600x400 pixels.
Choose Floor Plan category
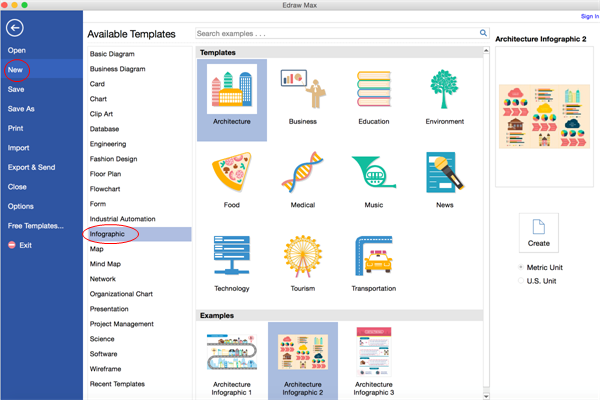pyautogui.click(x=106, y=174)
